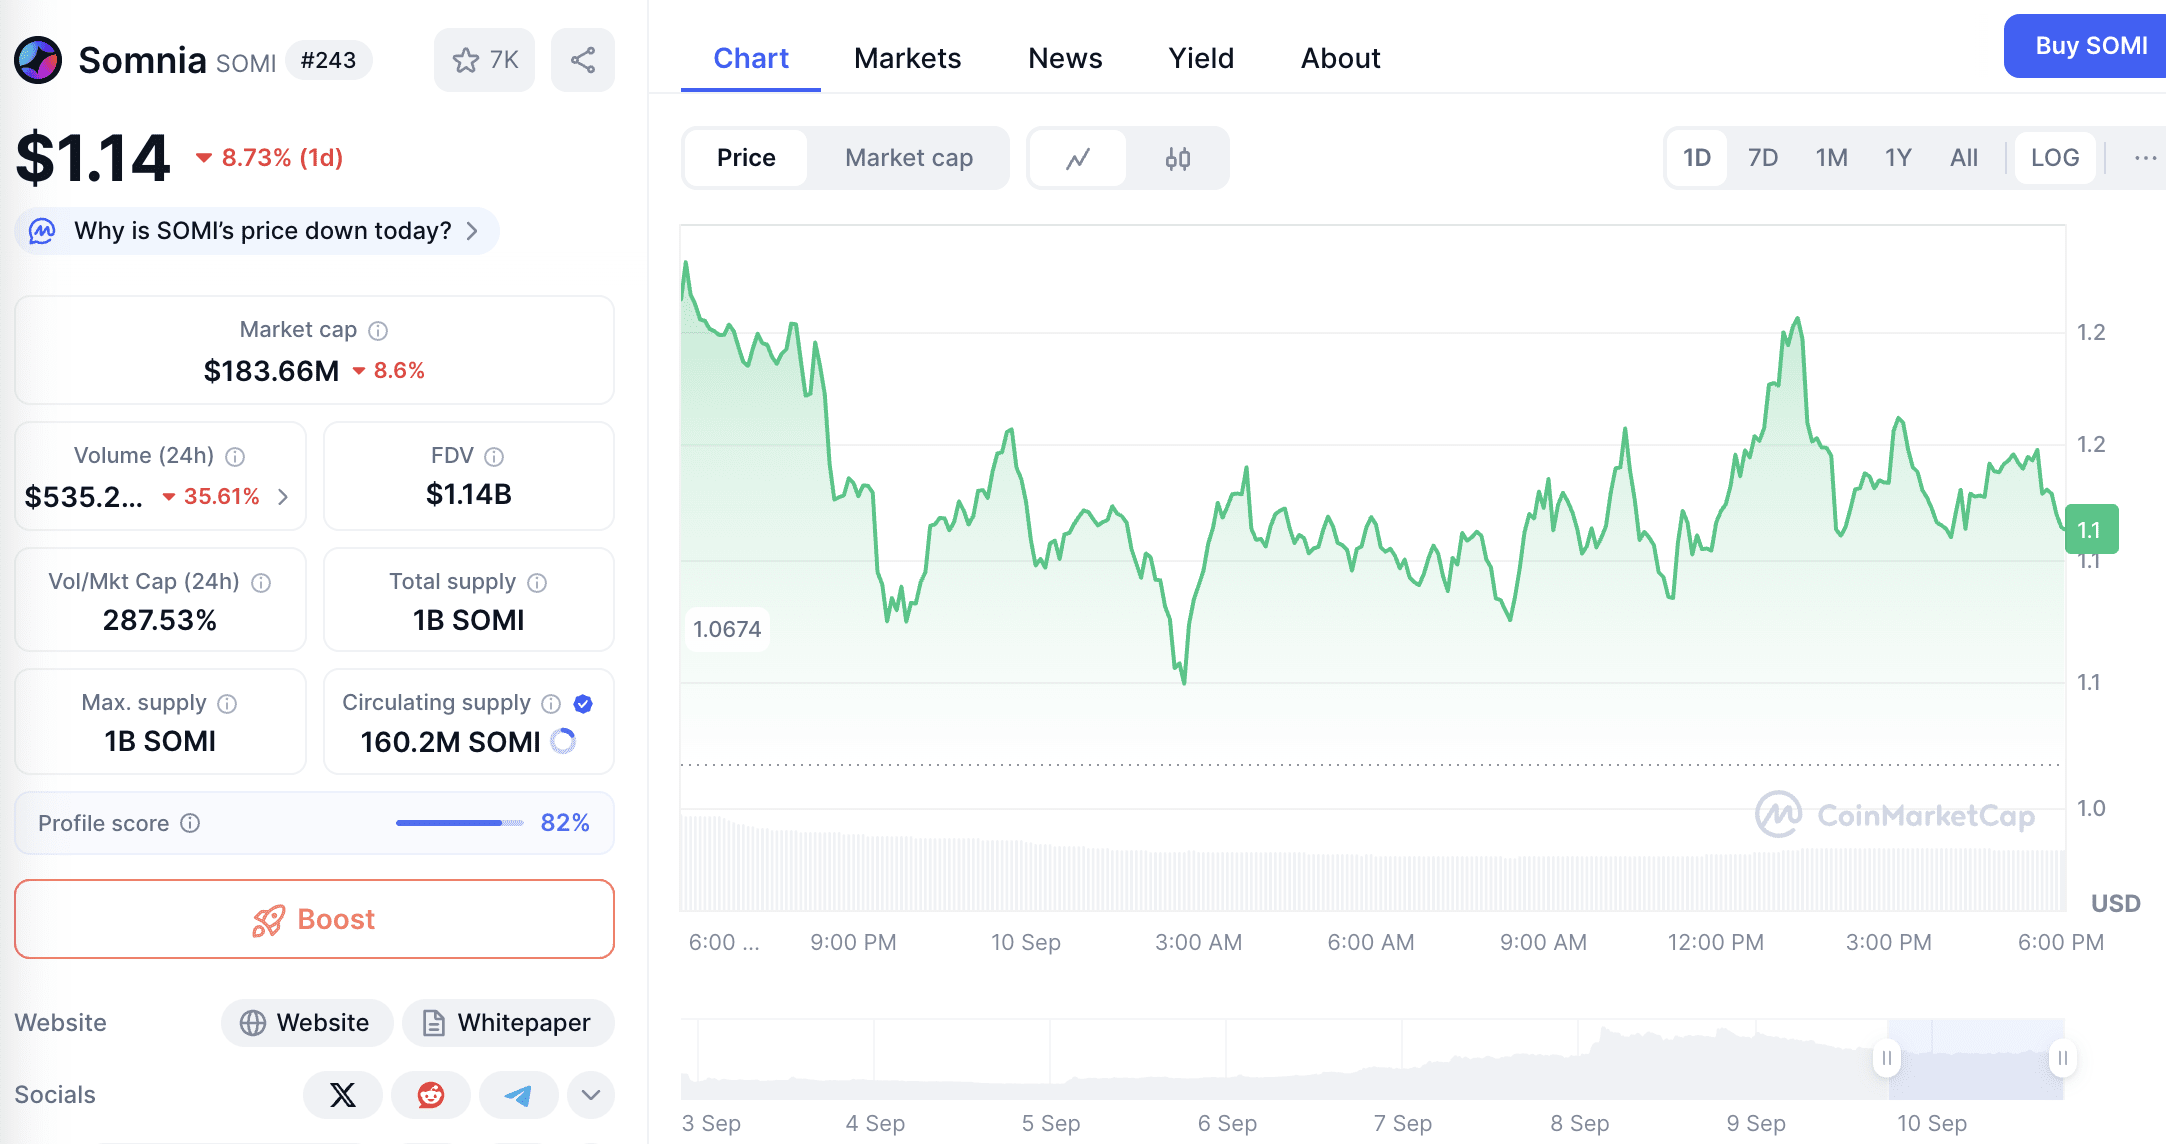Click the Profile score info icon
Image resolution: width=2166 pixels, height=1144 pixels.
click(x=190, y=823)
